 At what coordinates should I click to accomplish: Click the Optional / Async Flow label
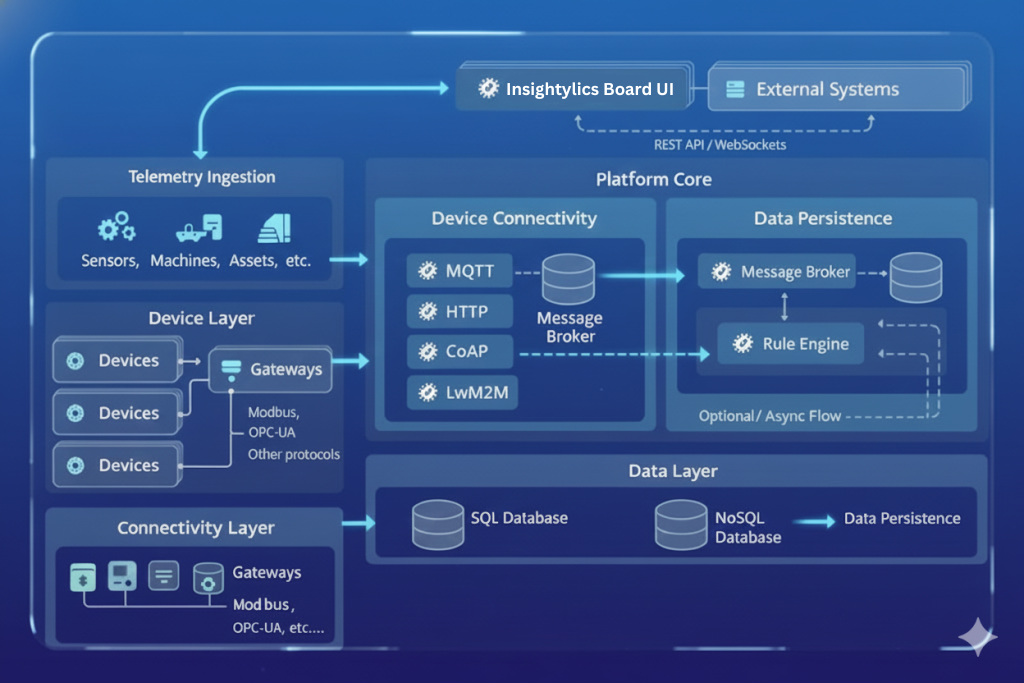click(x=770, y=416)
